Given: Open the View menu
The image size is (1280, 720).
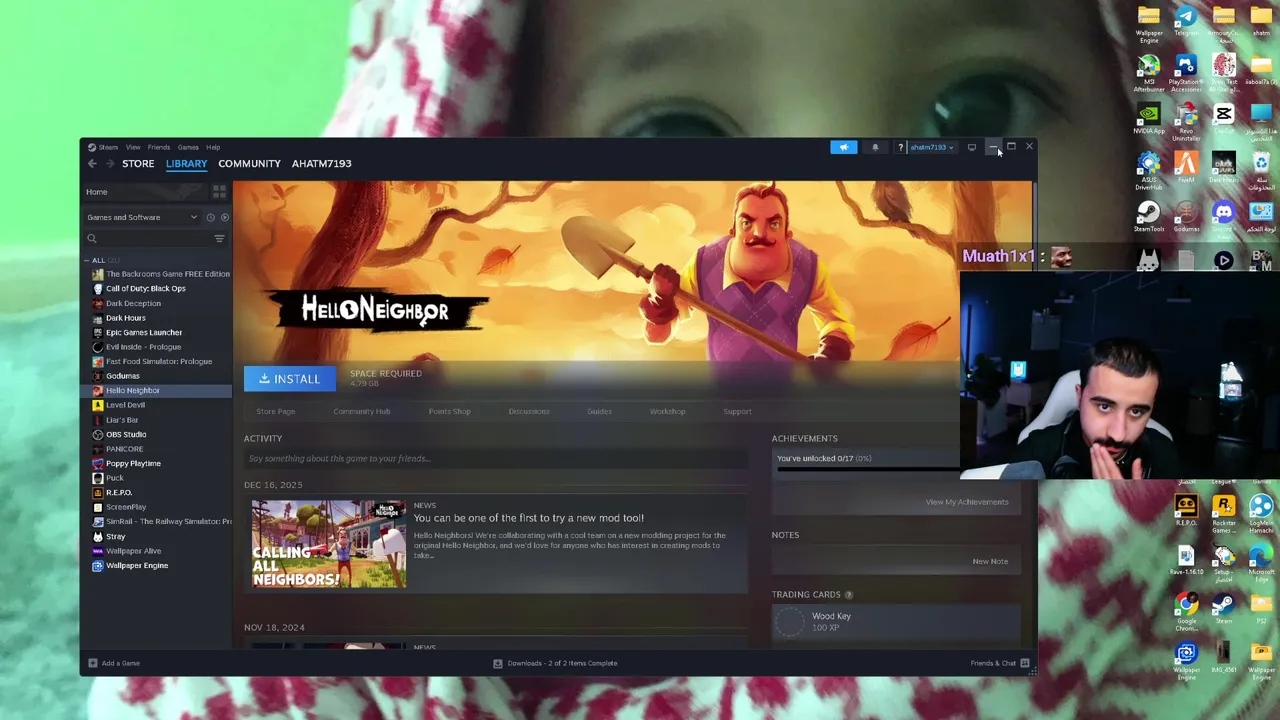Looking at the screenshot, I should 133,147.
